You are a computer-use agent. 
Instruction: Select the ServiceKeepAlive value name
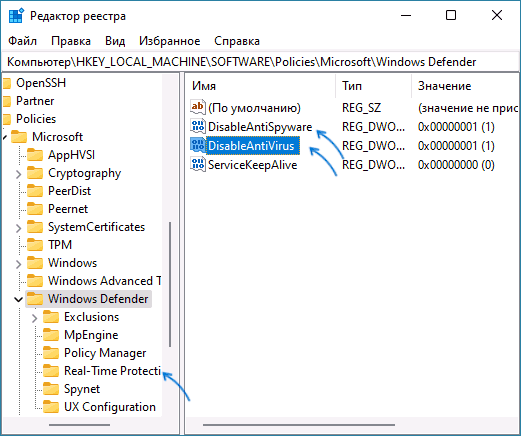pos(252,165)
